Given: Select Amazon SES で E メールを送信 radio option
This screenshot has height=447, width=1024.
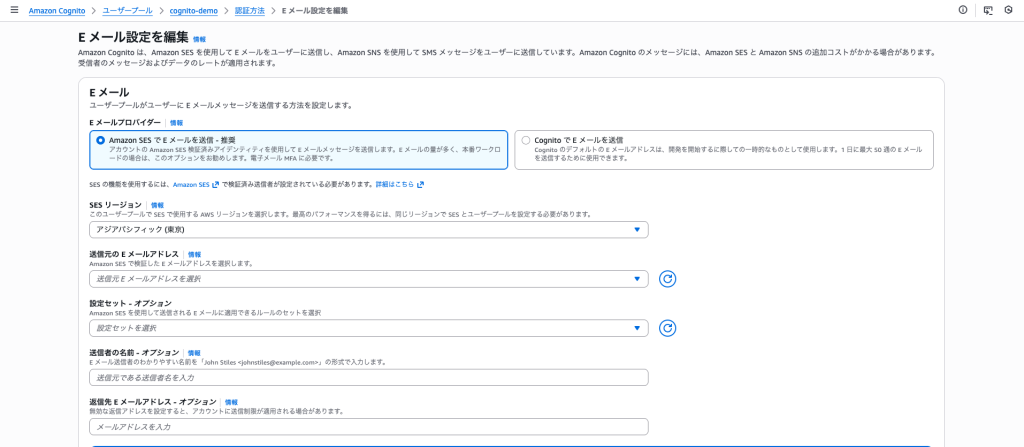Looking at the screenshot, I should point(100,140).
